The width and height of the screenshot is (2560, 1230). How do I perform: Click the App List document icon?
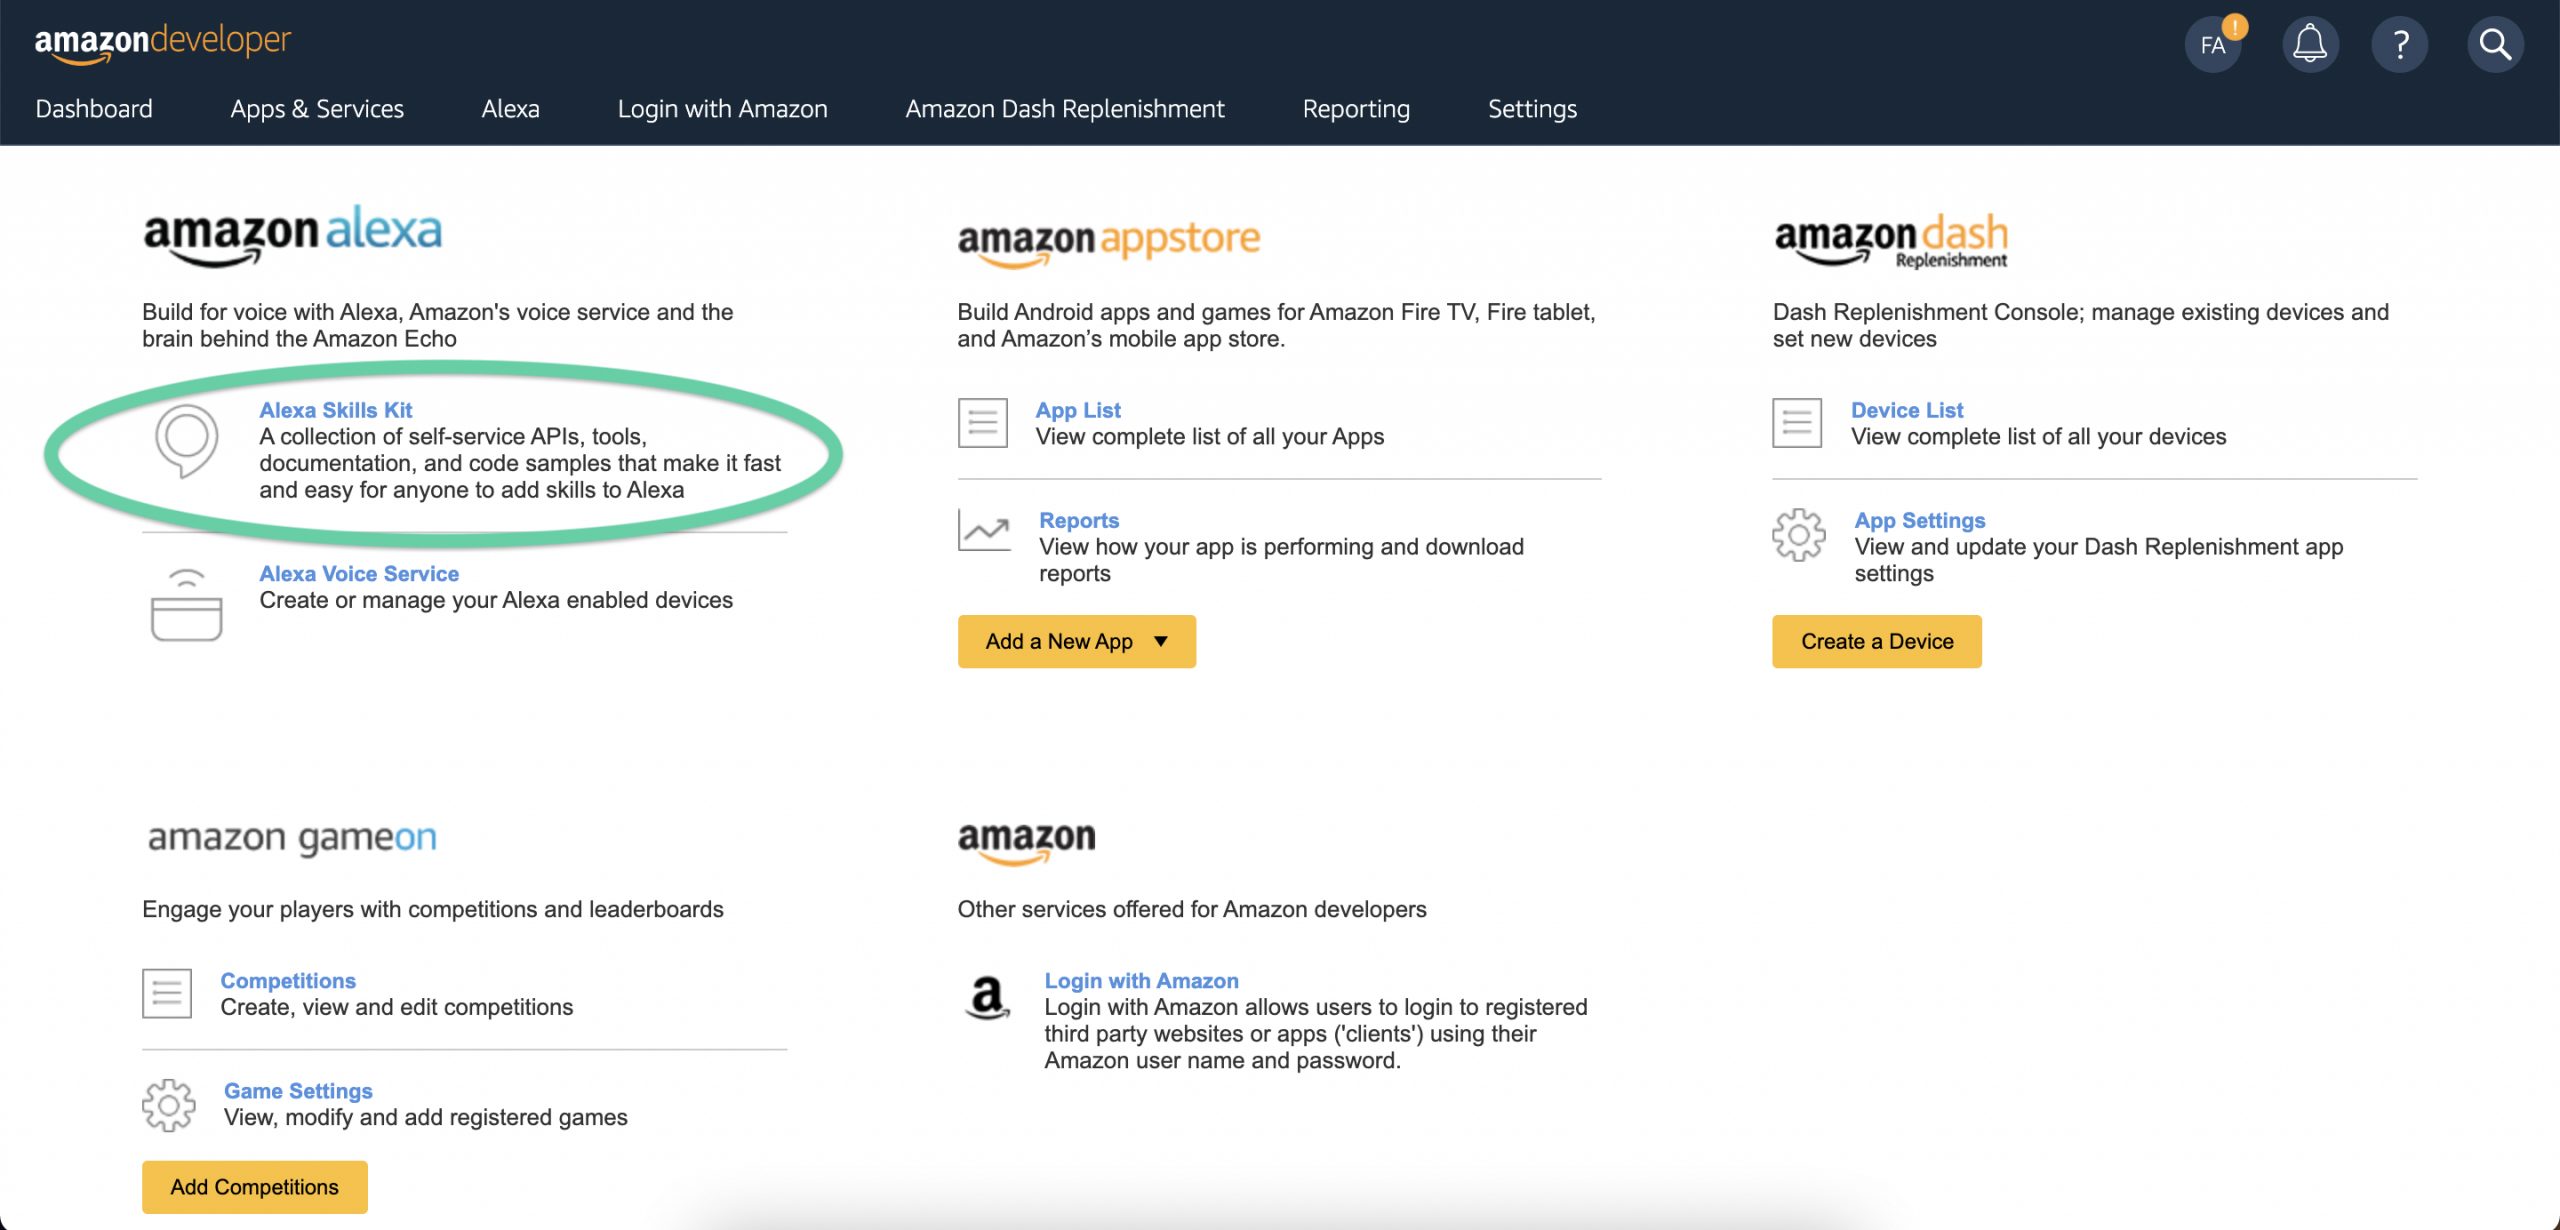[x=982, y=423]
